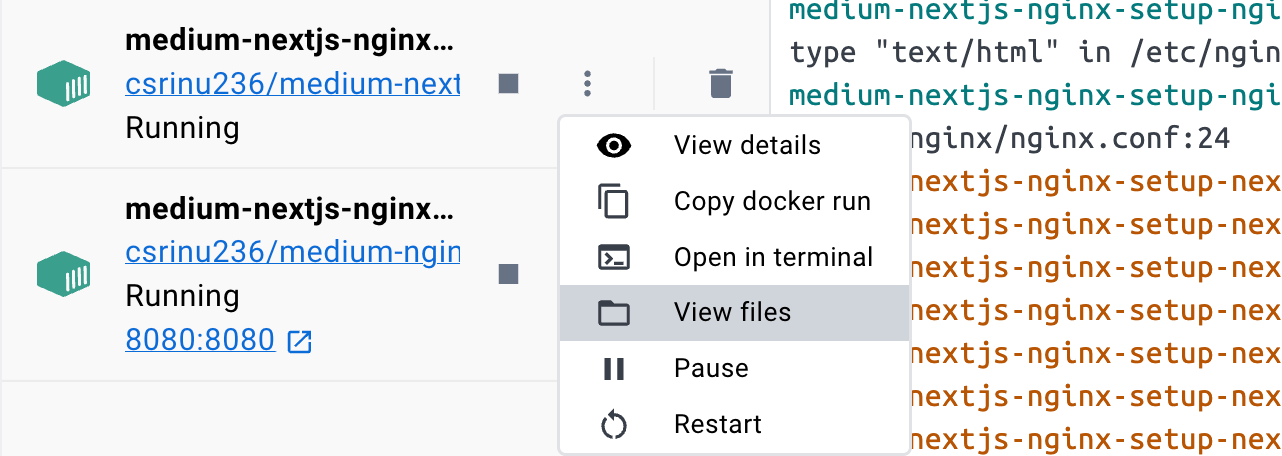Click the first medium-nextjs-nginx container name
Viewport: 1282px width, 456px height.
click(x=288, y=42)
